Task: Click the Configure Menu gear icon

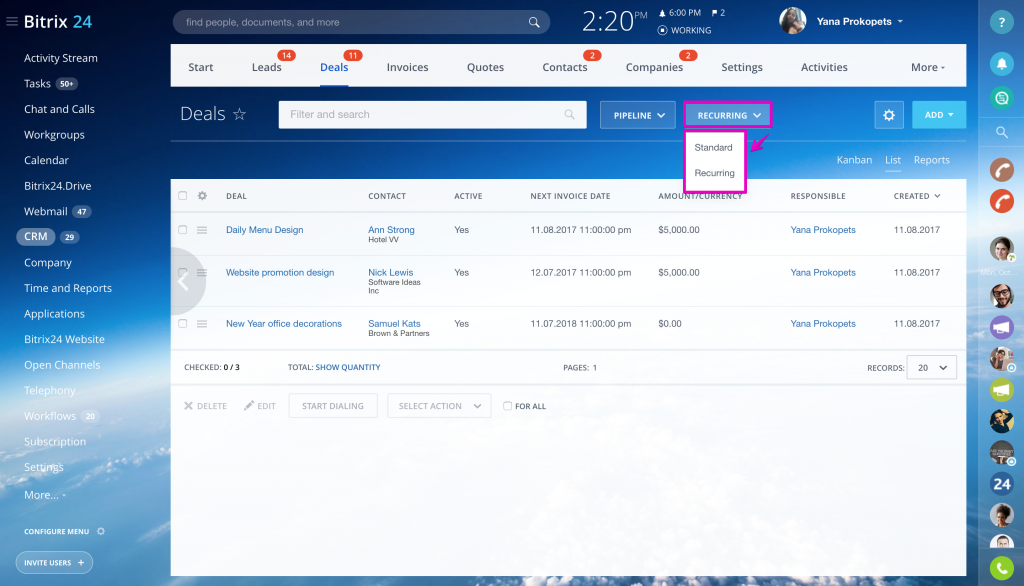Action: coord(101,531)
